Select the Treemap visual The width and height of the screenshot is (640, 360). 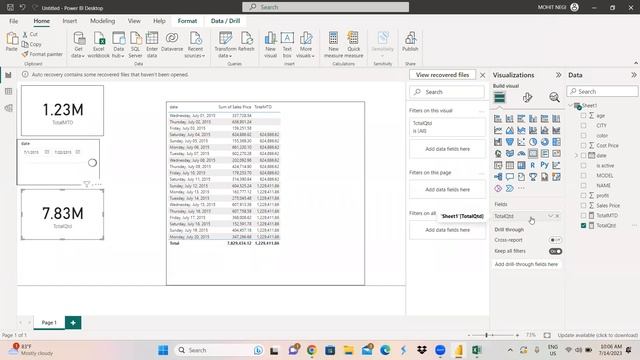556,142
